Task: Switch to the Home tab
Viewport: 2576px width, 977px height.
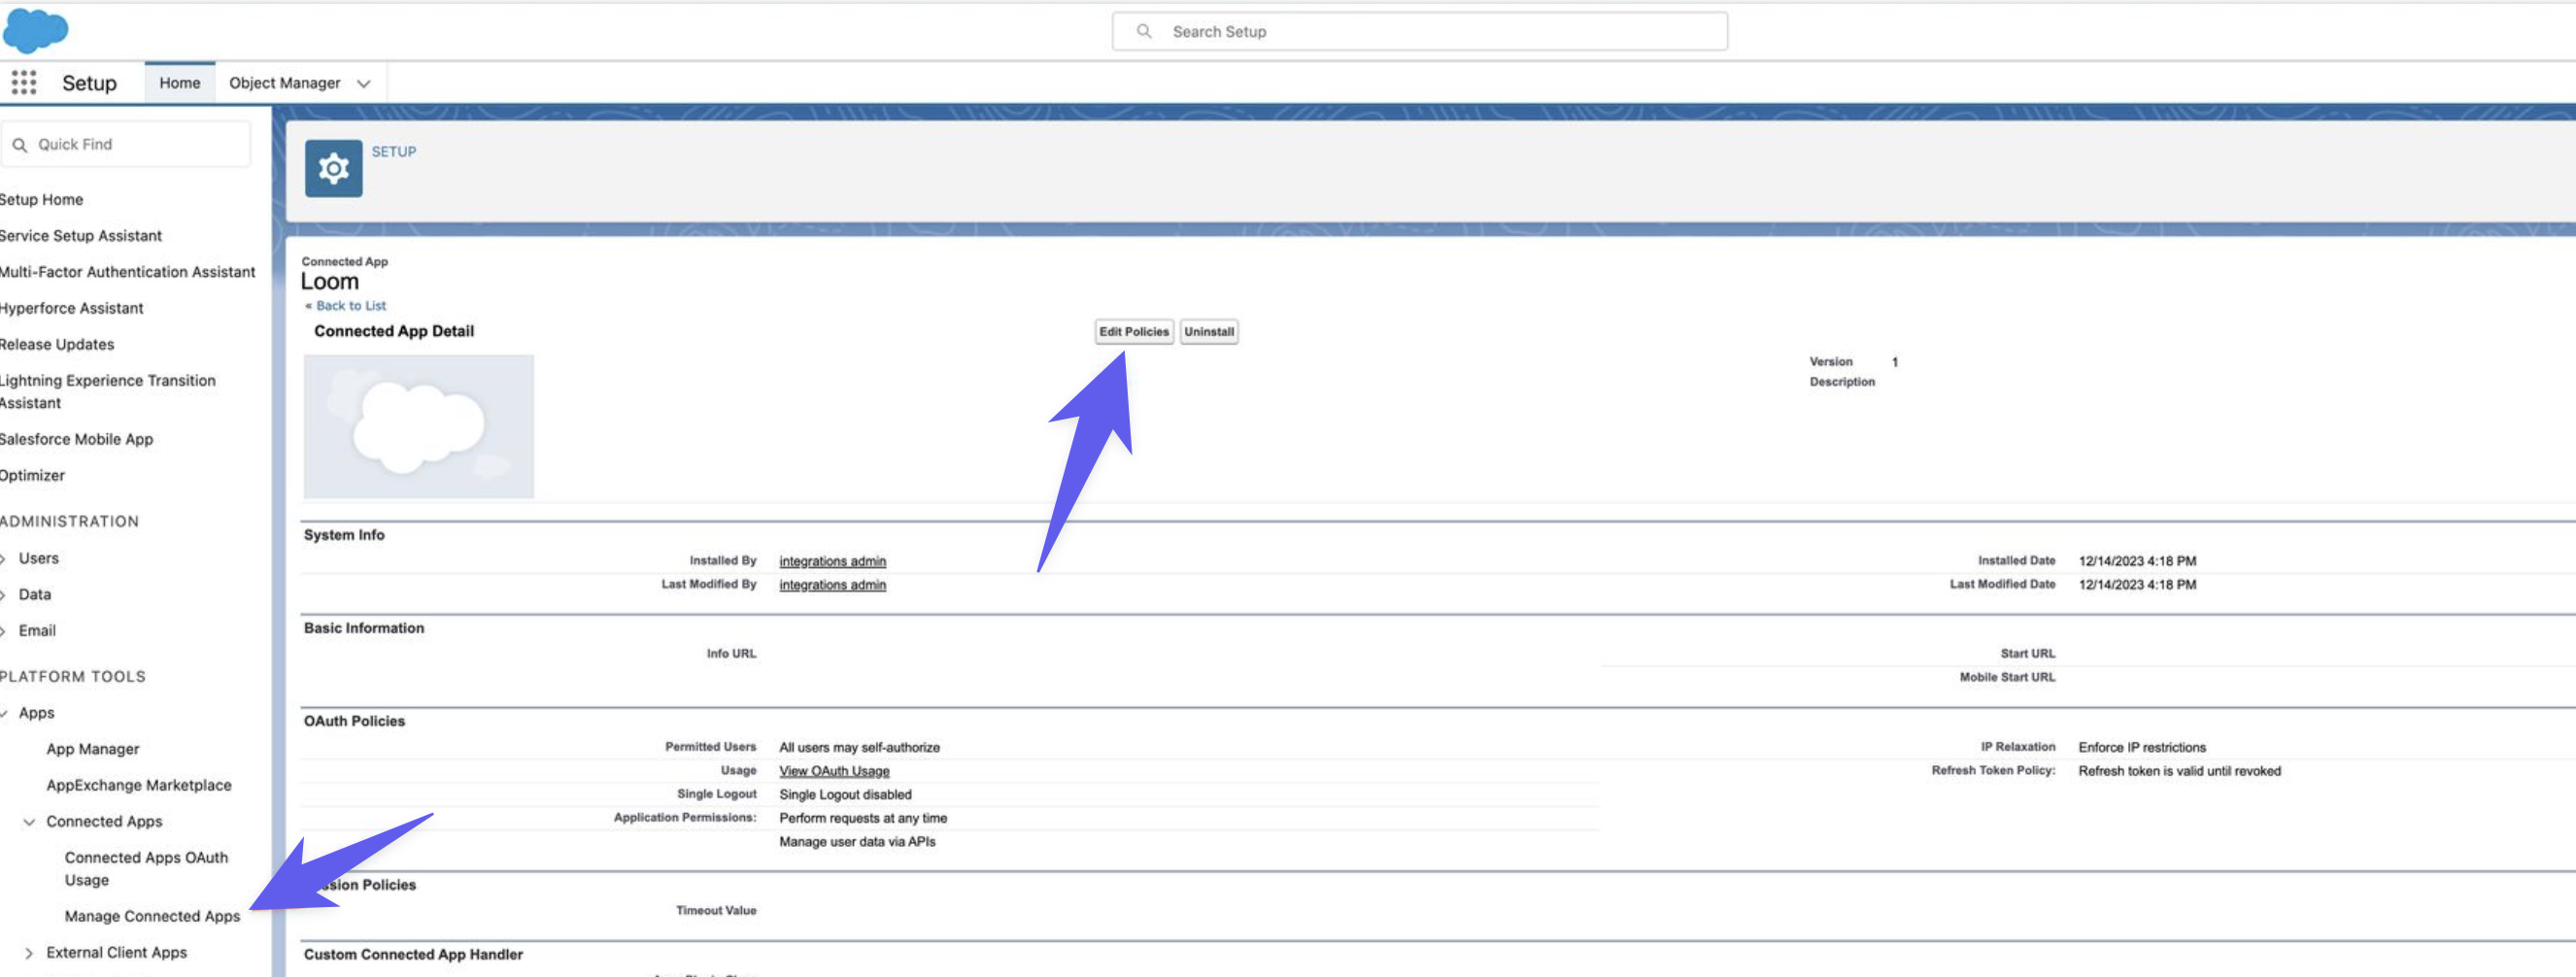Action: tap(179, 82)
